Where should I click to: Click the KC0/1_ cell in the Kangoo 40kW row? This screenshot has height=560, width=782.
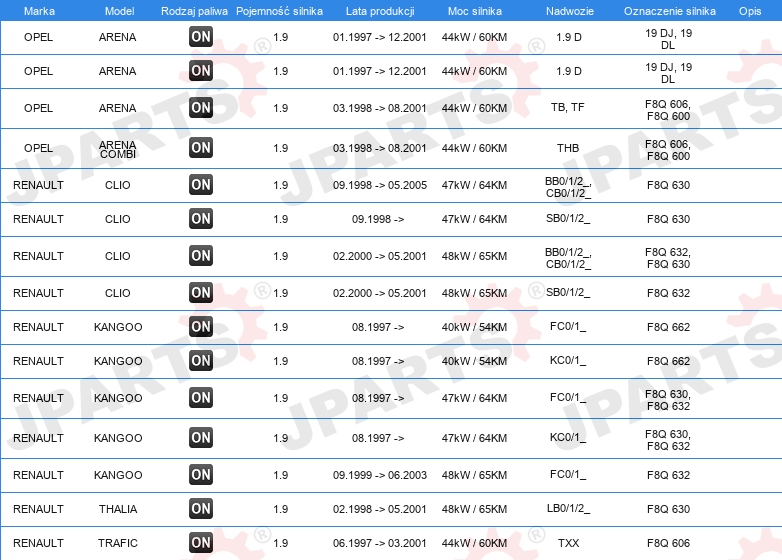tap(568, 360)
